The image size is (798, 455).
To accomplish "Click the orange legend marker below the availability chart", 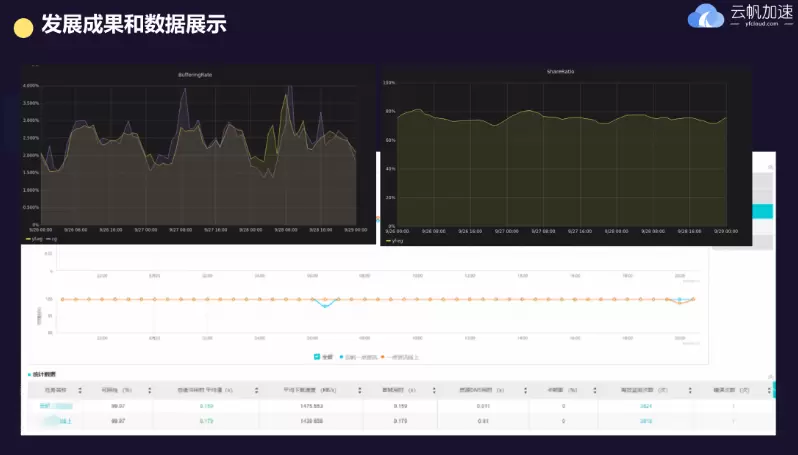I will [382, 357].
